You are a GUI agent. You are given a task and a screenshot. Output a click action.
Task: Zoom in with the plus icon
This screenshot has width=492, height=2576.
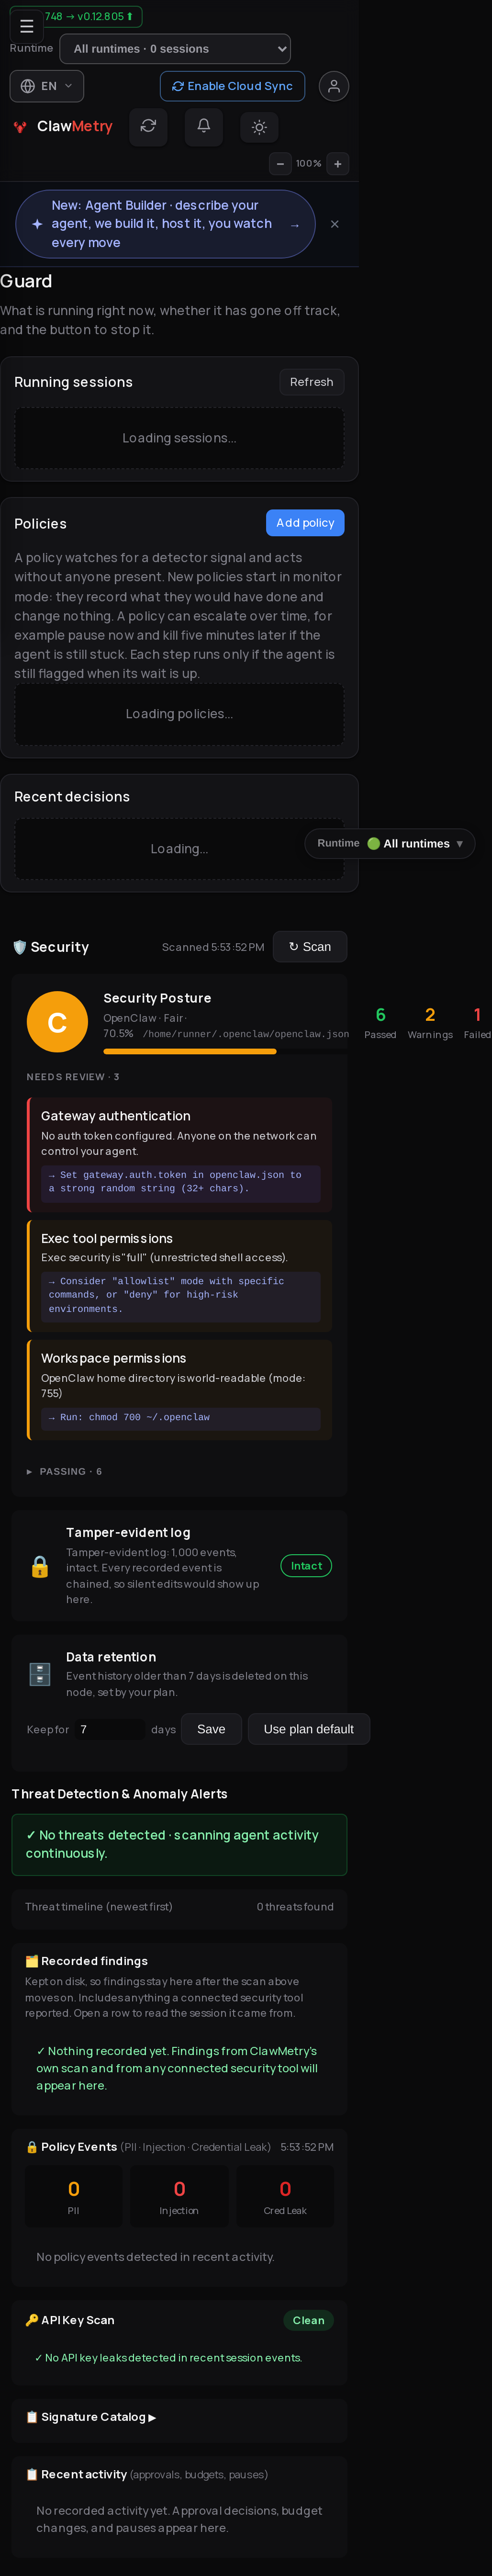click(338, 163)
